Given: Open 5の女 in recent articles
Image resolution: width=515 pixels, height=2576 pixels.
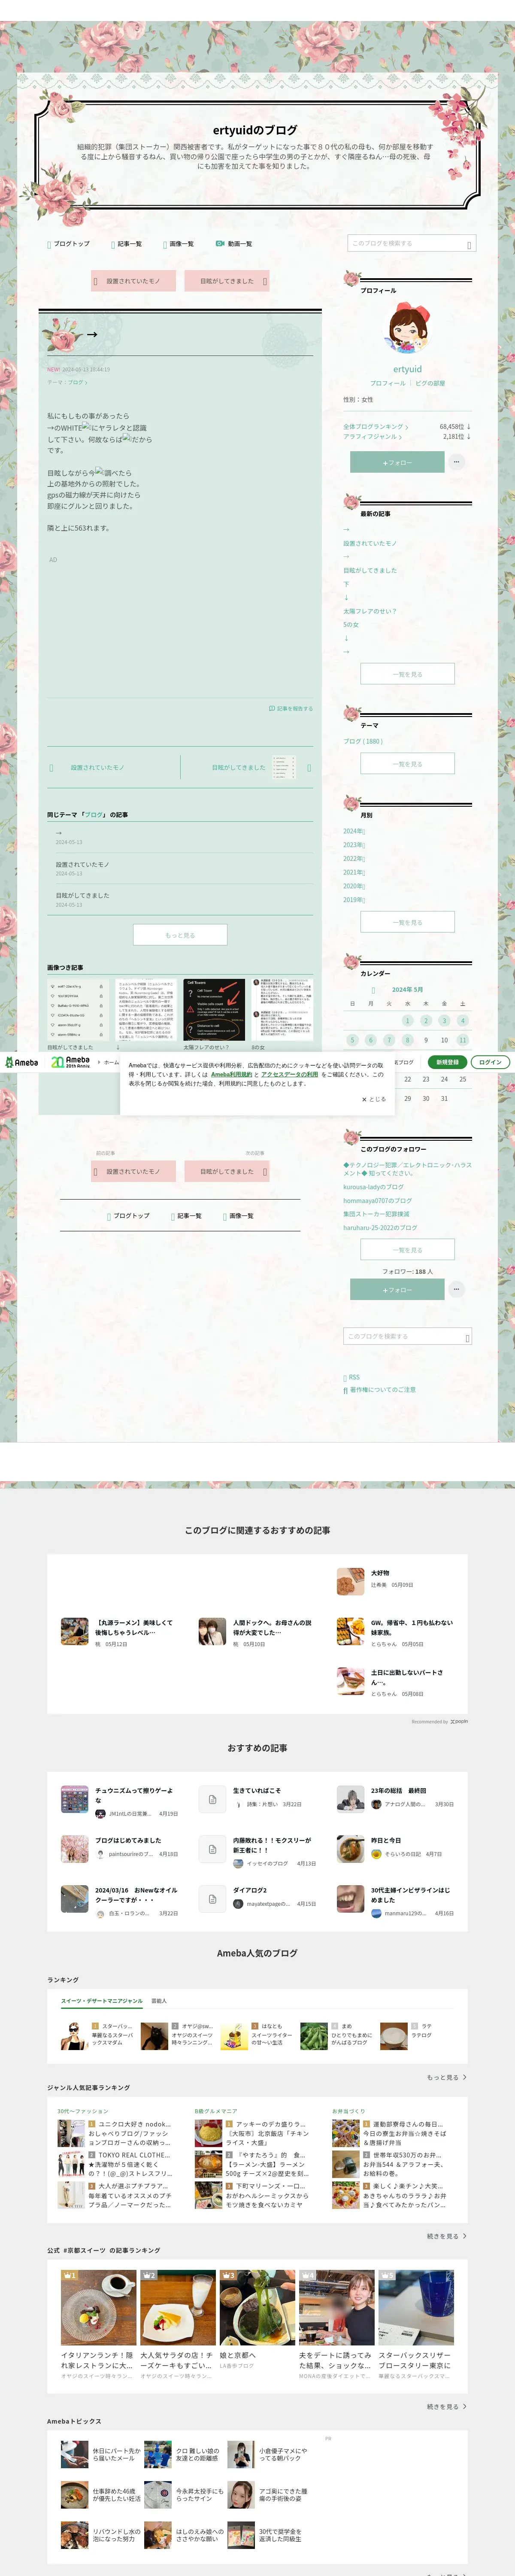Looking at the screenshot, I should [x=351, y=624].
